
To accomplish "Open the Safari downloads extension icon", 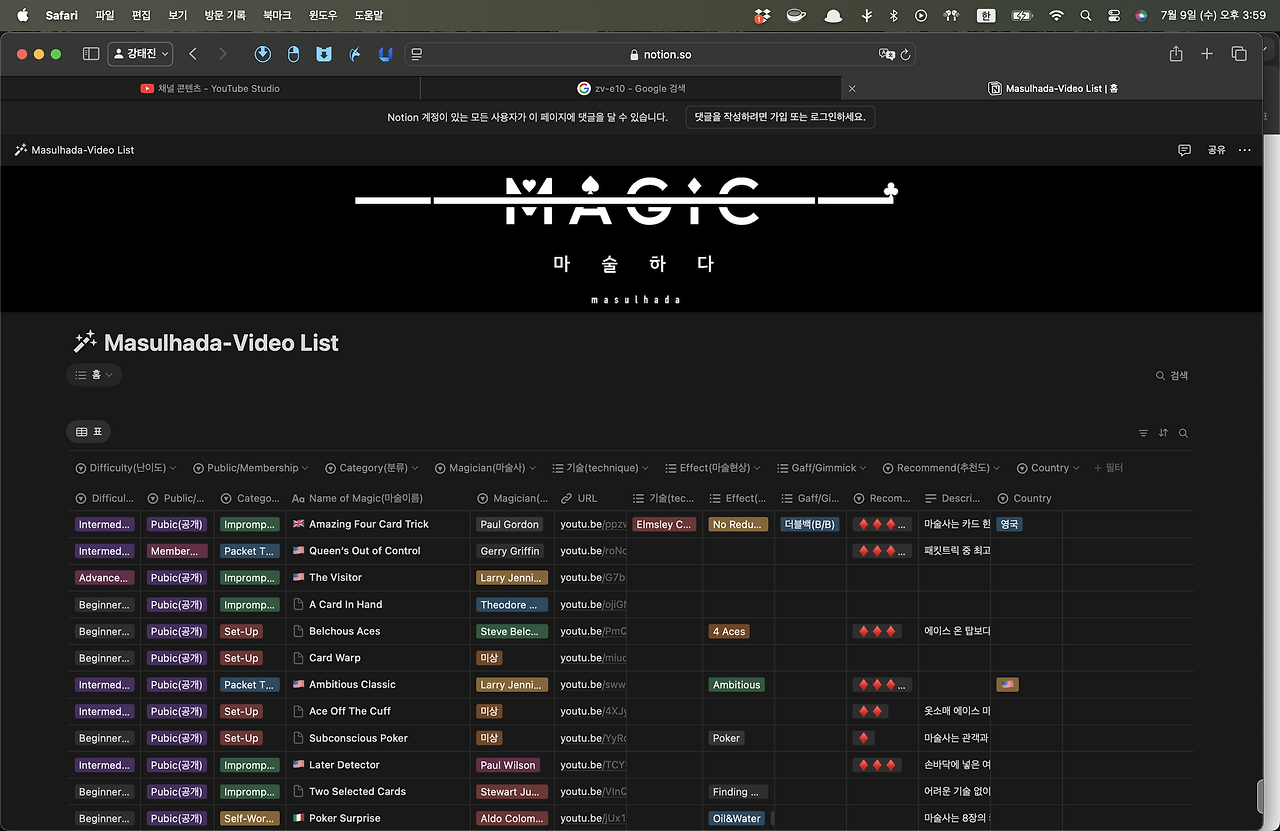I will click(263, 54).
